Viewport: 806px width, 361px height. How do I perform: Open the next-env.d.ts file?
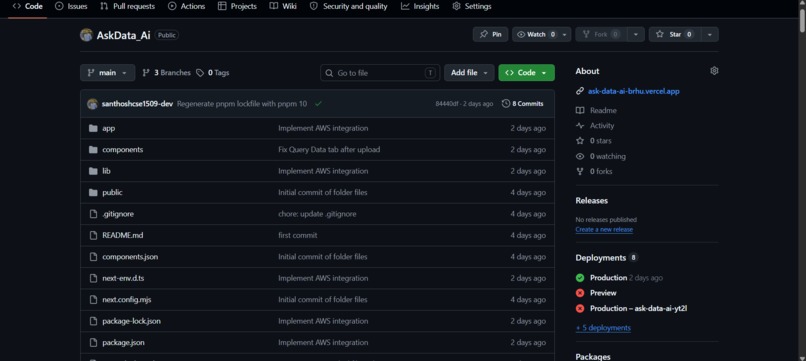tap(123, 278)
